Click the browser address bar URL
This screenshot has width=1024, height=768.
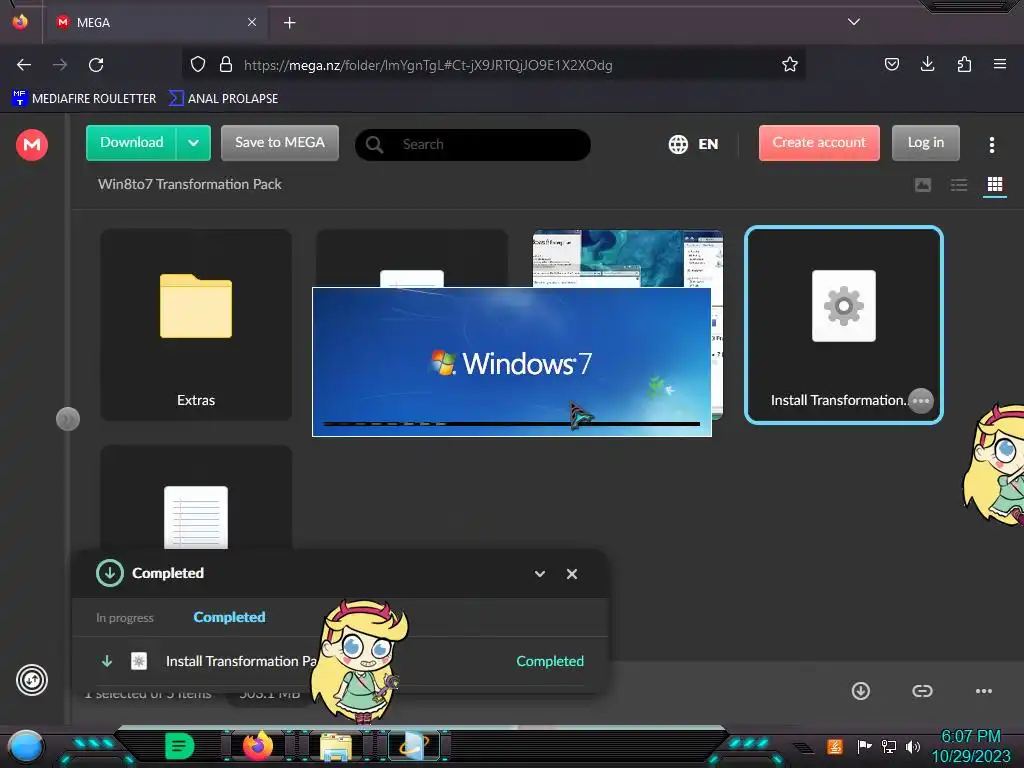pos(428,65)
